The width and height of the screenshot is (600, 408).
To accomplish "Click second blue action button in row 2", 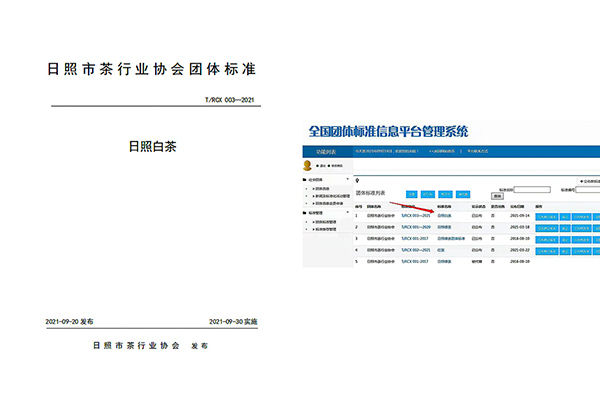I will pos(565,227).
